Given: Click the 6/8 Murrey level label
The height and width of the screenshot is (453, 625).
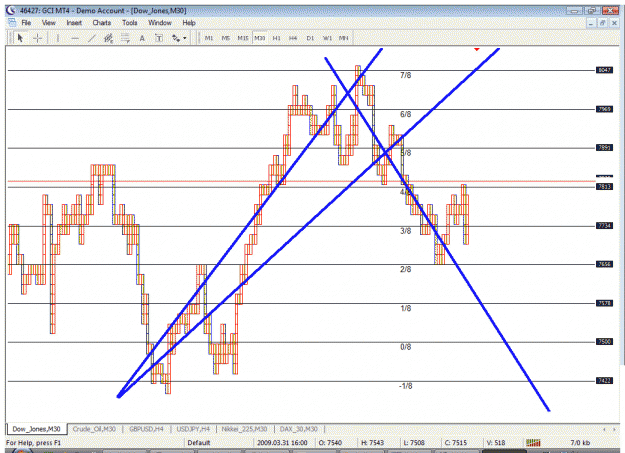Looking at the screenshot, I should point(405,114).
